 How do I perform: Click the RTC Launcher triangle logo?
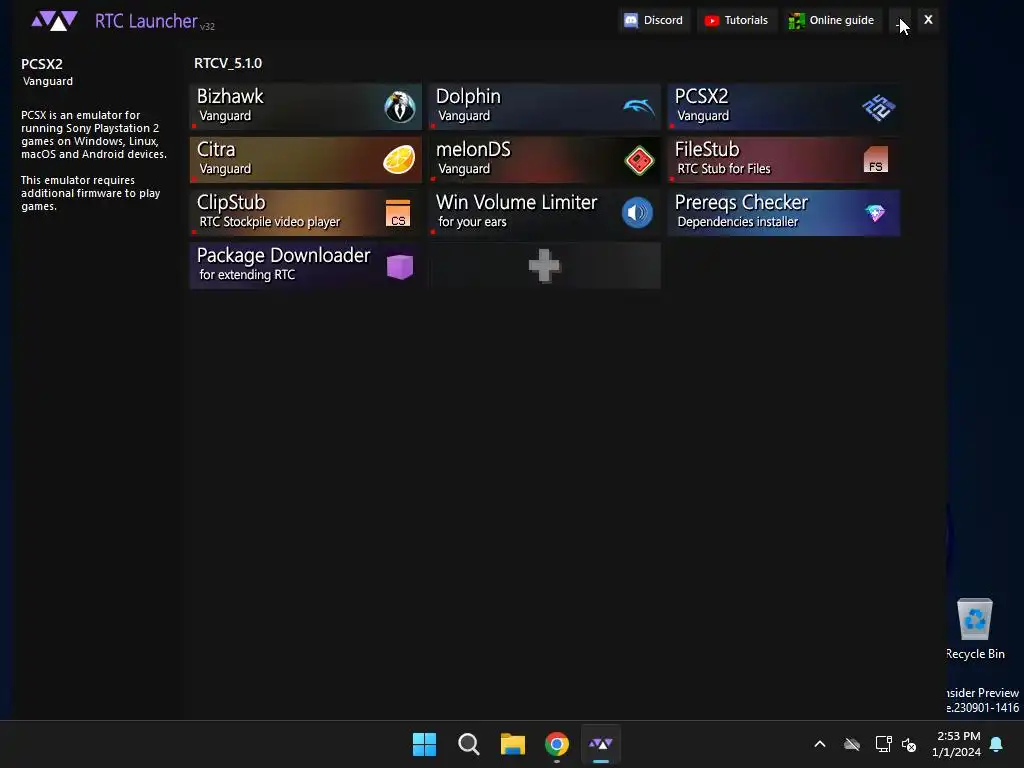click(x=55, y=21)
